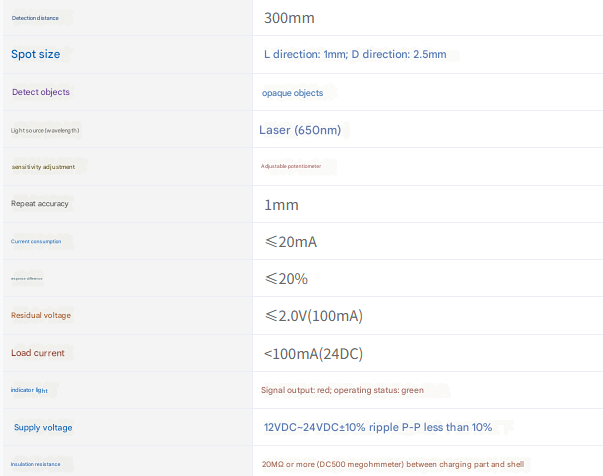The height and width of the screenshot is (476, 603).
Task: Select the '<100mA(24DC)' value
Action: pos(312,353)
